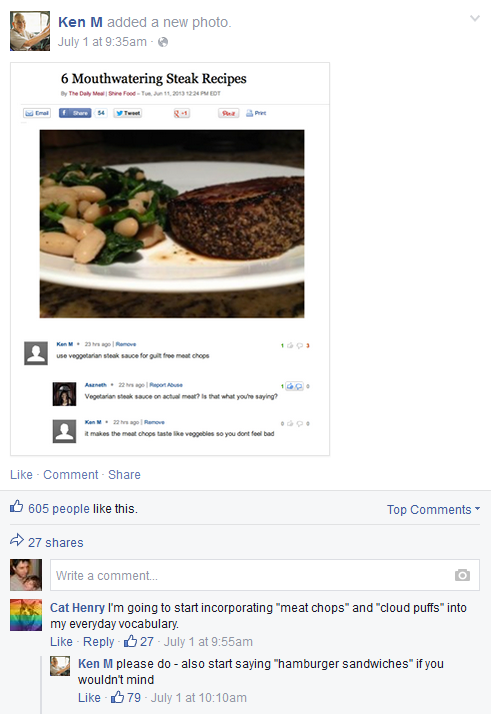The image size is (491, 714).
Task: Open the steak recipes photo
Action: (x=170, y=259)
